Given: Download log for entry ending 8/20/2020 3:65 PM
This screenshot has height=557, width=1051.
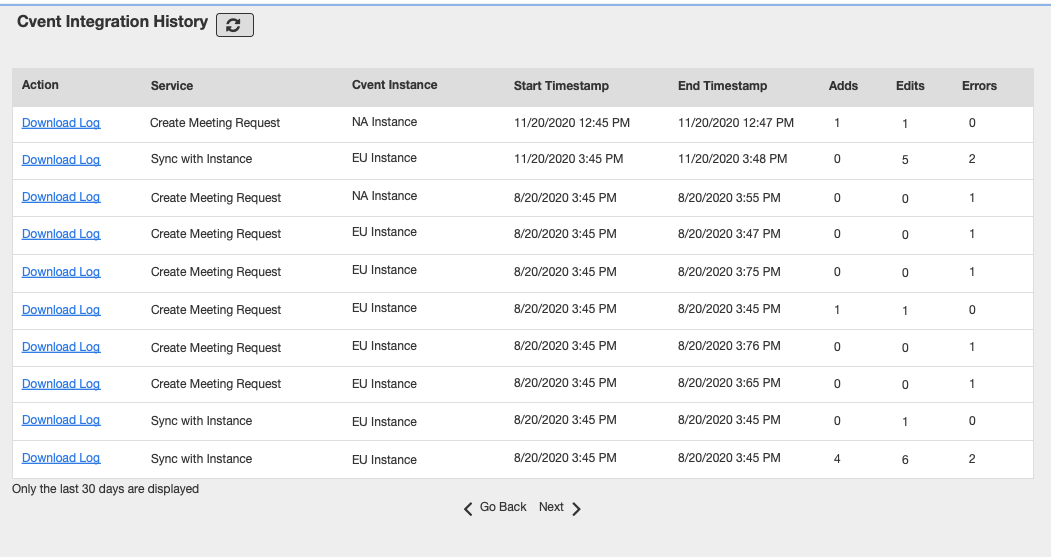Looking at the screenshot, I should tap(61, 384).
